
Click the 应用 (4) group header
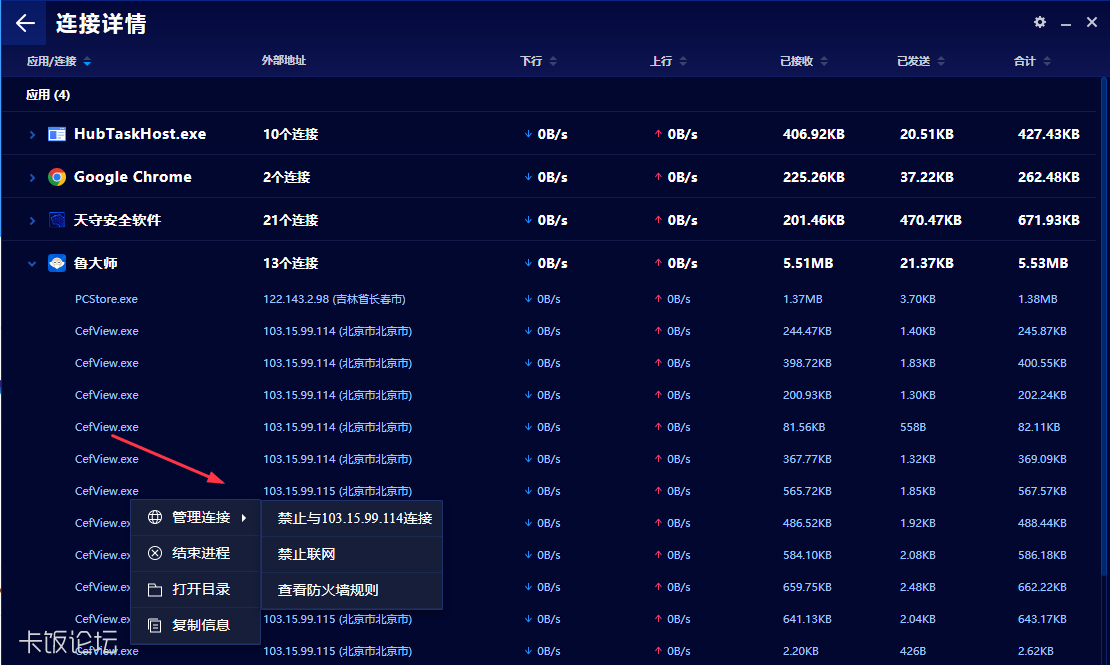[48, 95]
